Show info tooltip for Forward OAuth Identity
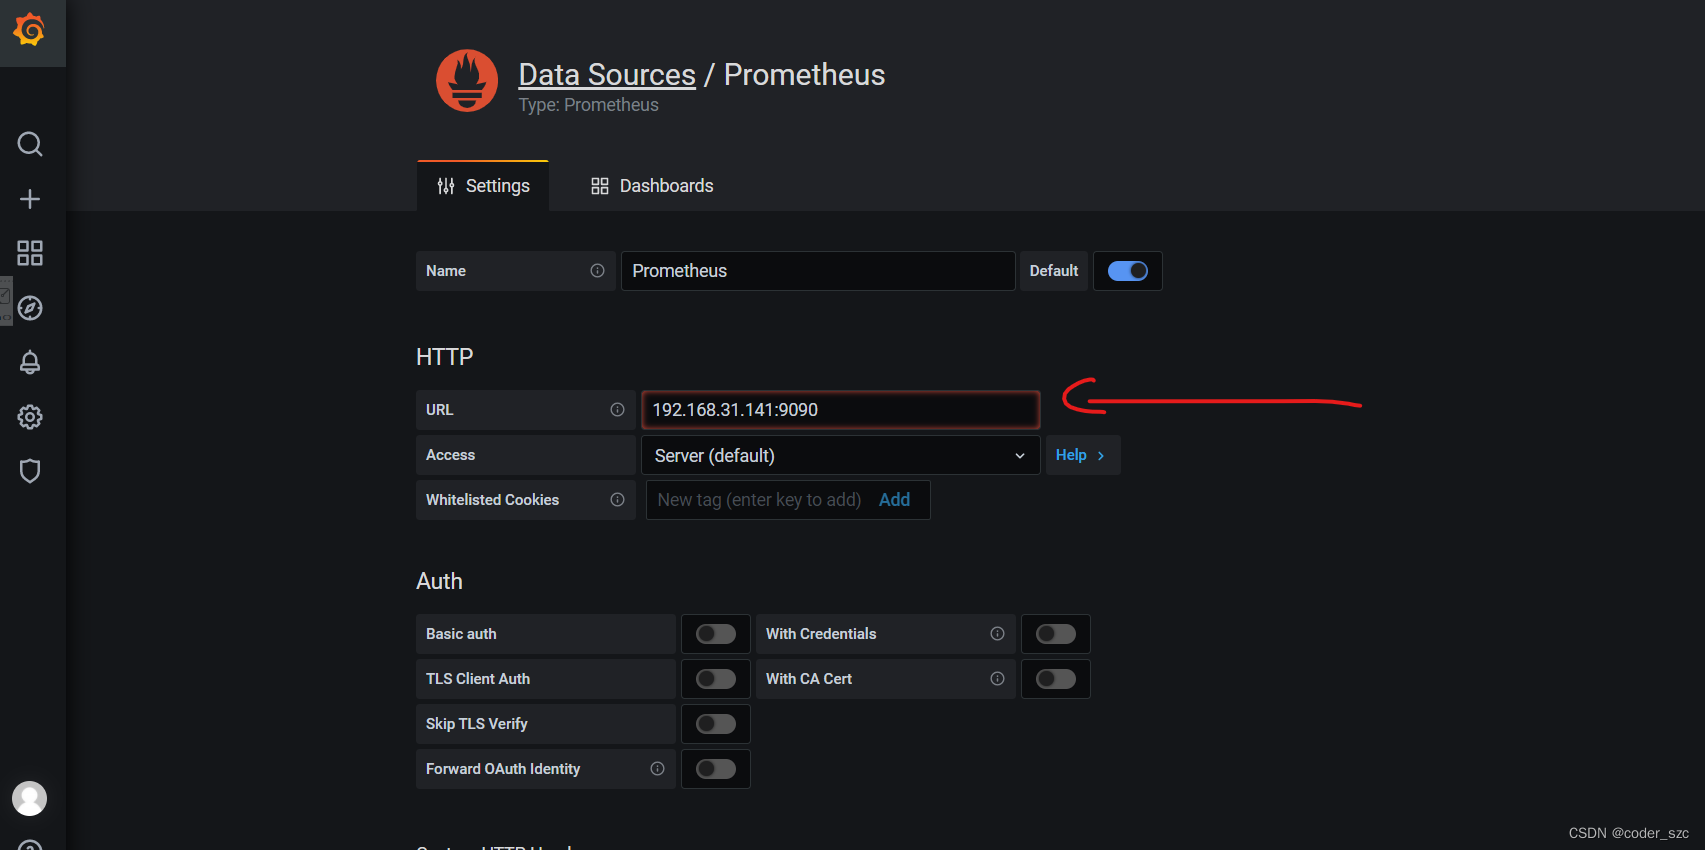Image resolution: width=1705 pixels, height=850 pixels. click(657, 769)
